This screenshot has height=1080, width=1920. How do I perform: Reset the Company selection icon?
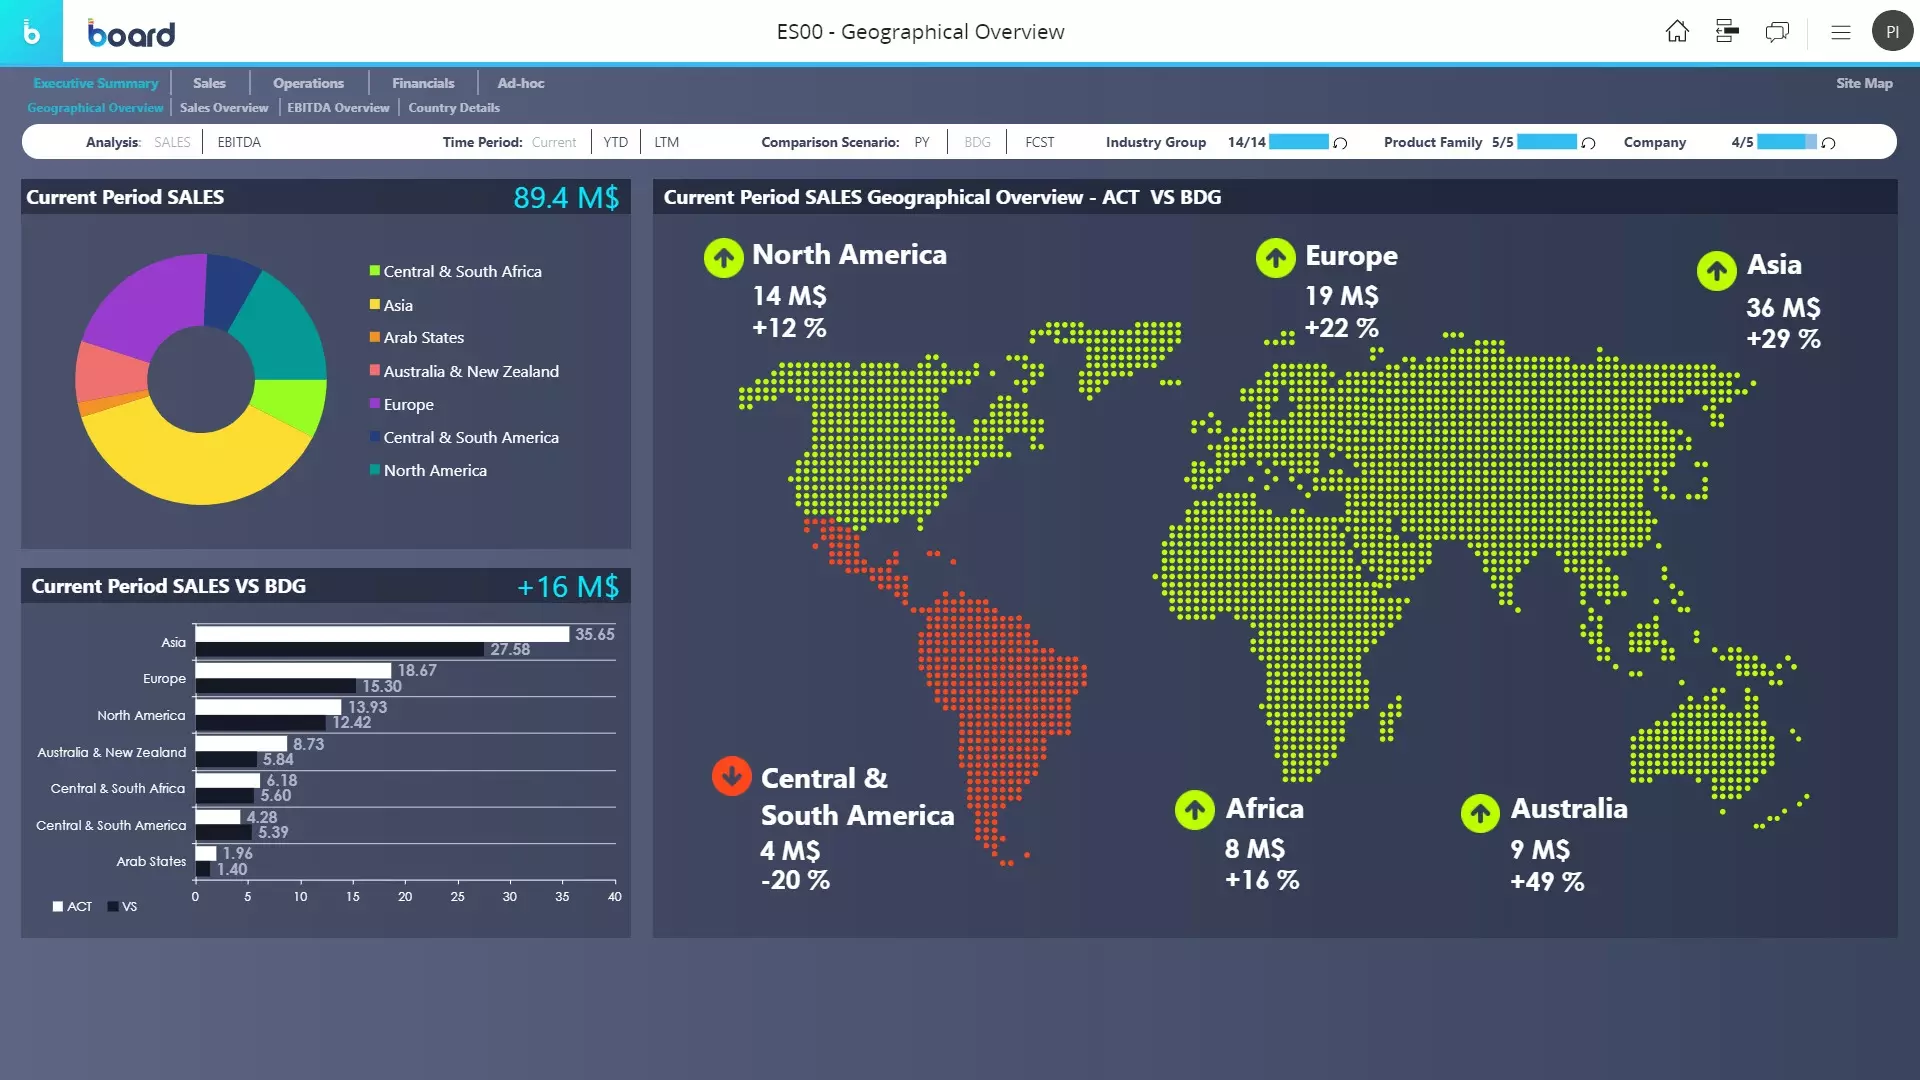[1829, 143]
